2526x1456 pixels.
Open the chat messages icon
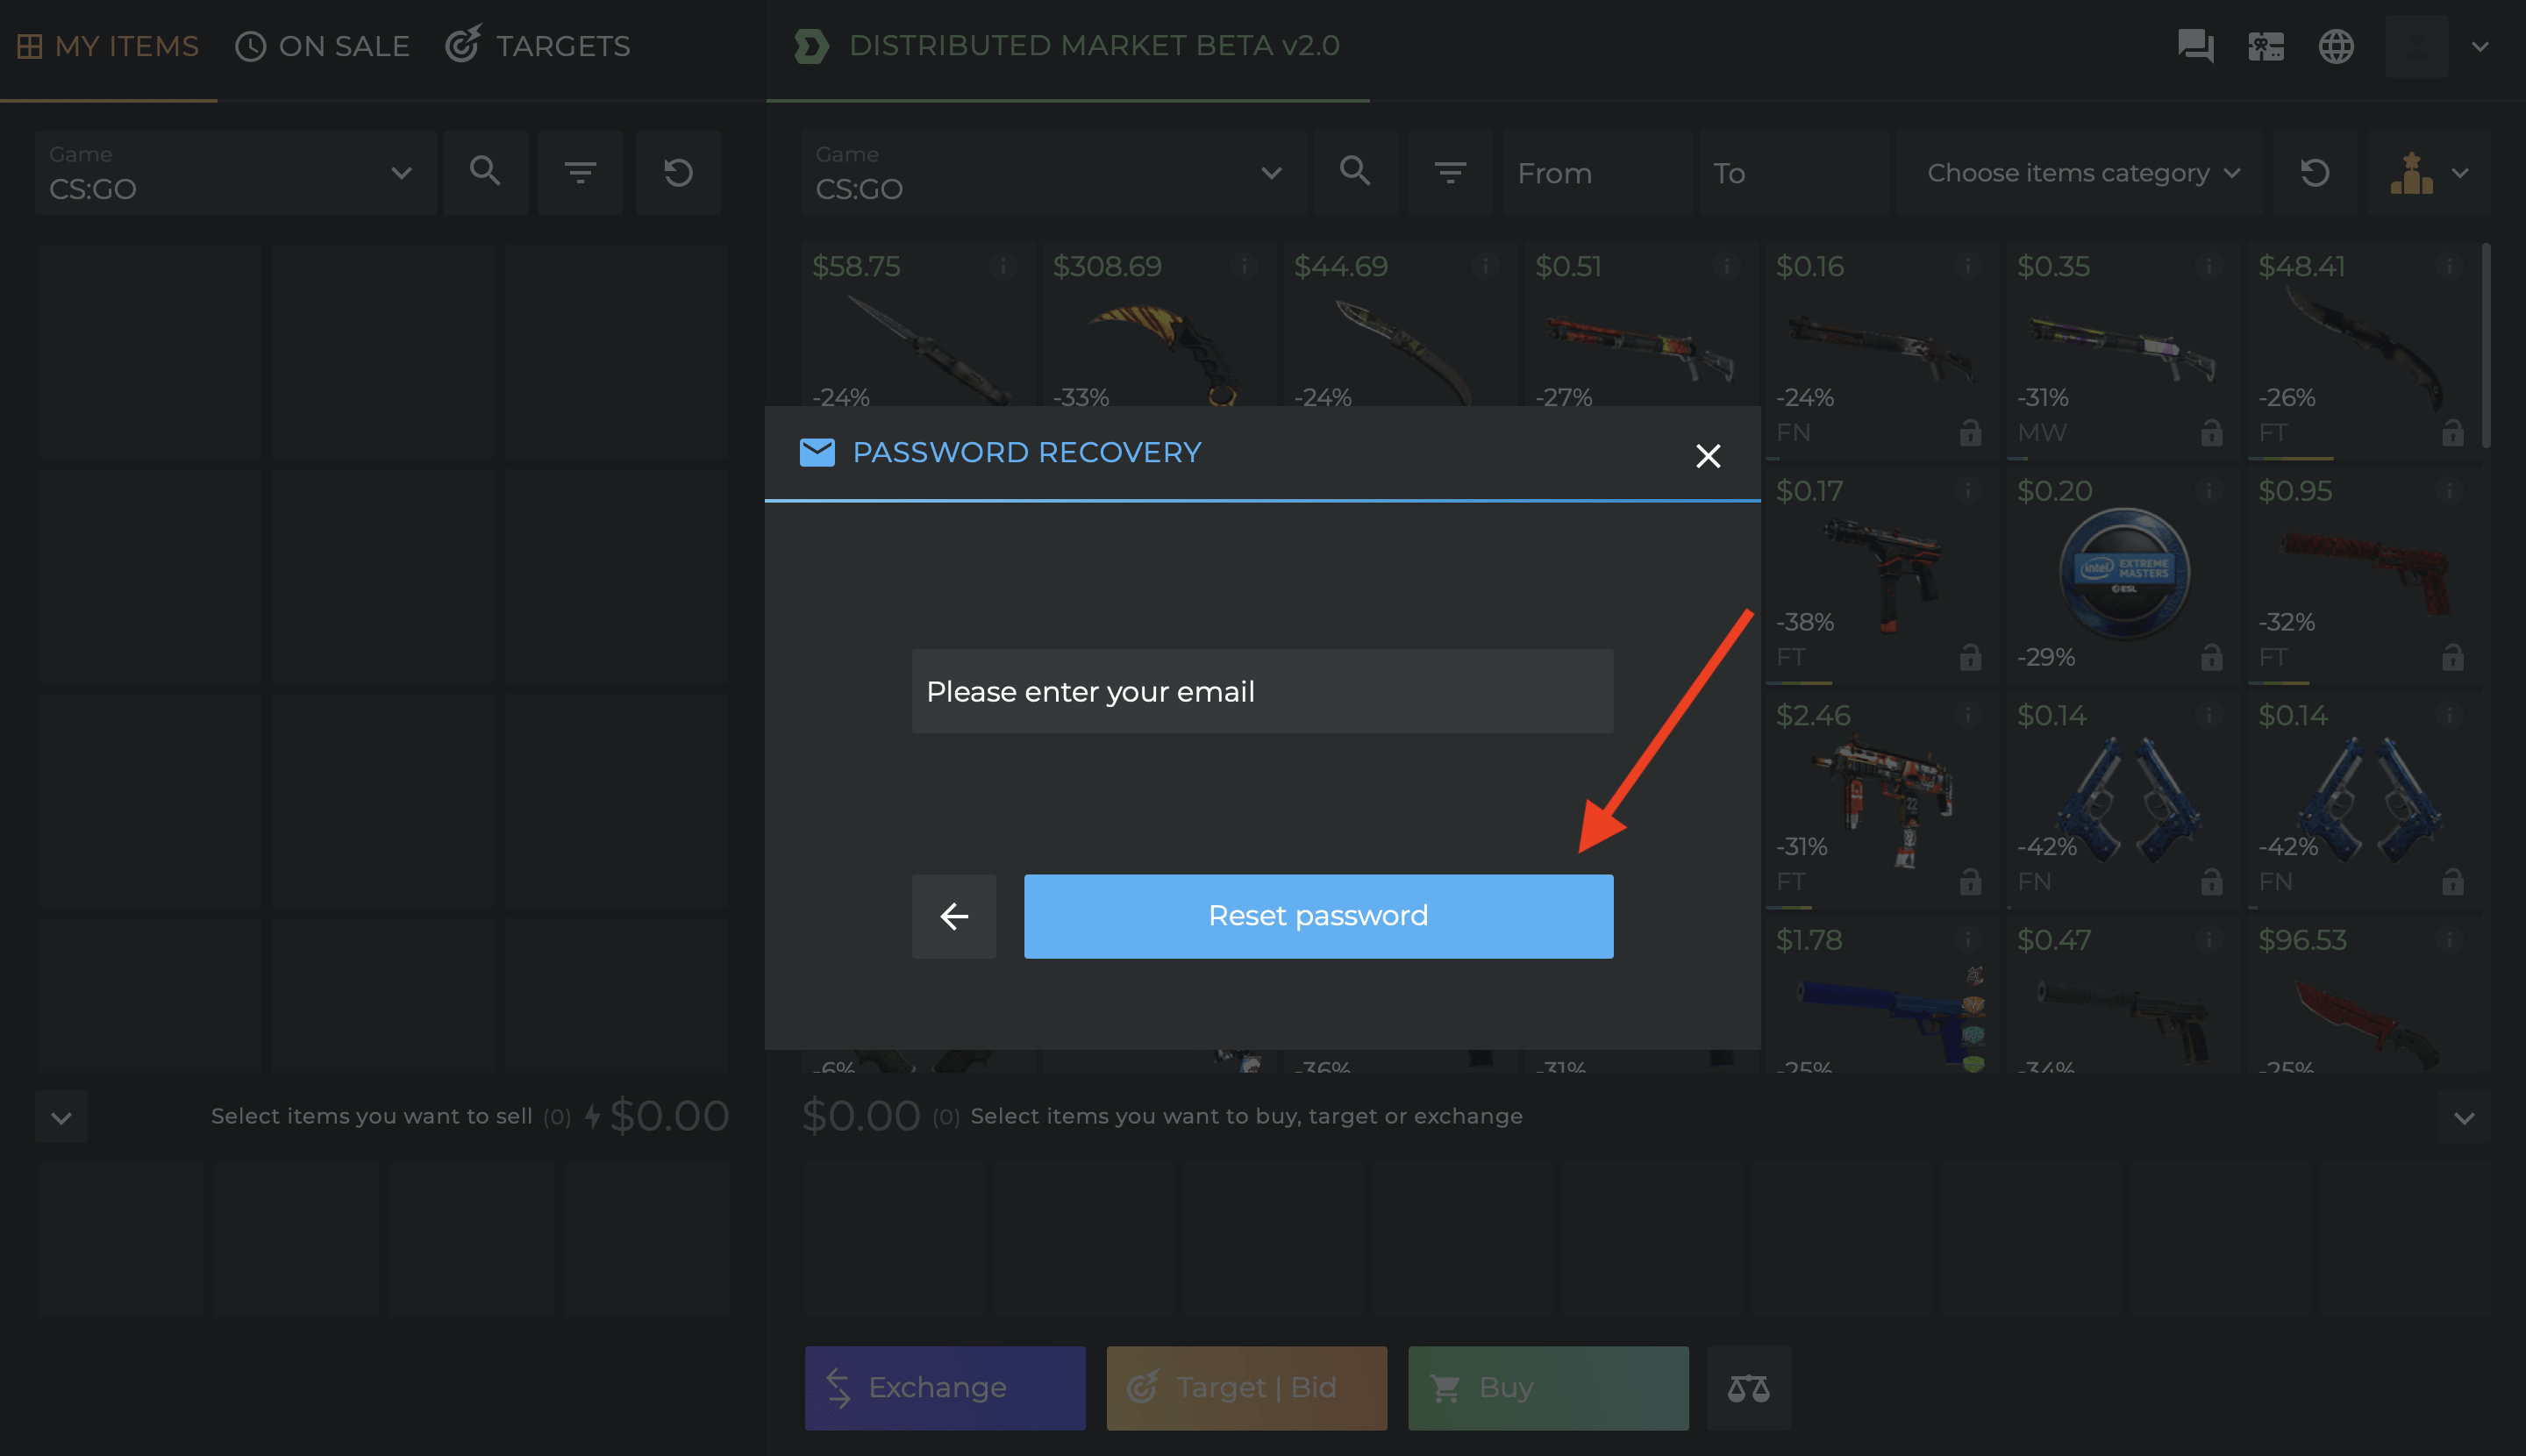pos(2195,46)
